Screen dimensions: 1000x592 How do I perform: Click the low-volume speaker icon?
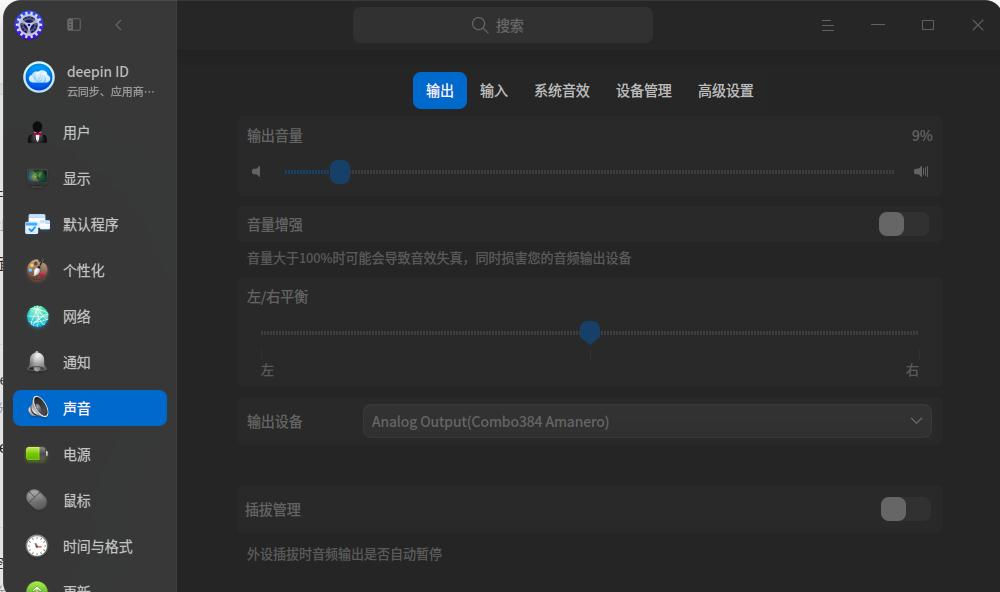tap(256, 172)
